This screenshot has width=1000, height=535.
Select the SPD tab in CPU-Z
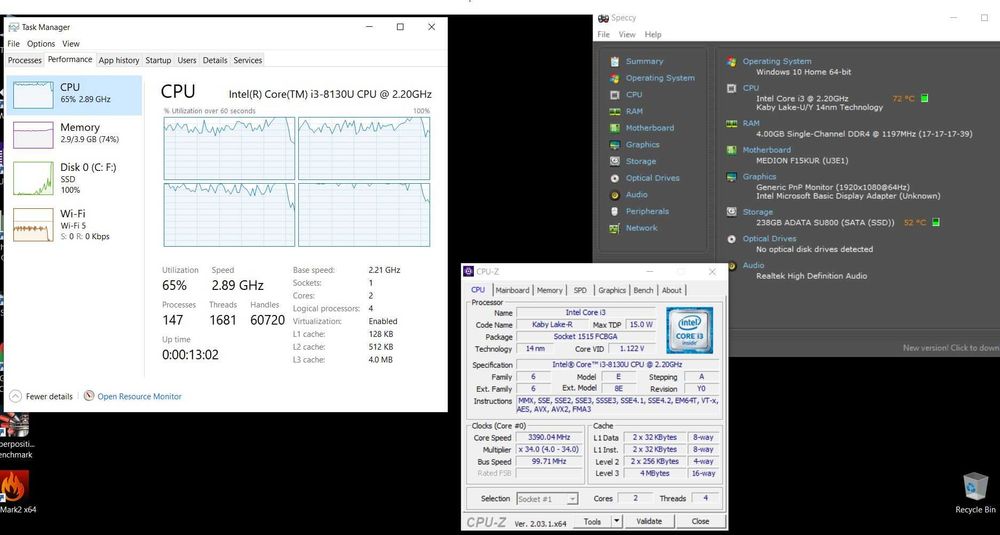point(580,290)
